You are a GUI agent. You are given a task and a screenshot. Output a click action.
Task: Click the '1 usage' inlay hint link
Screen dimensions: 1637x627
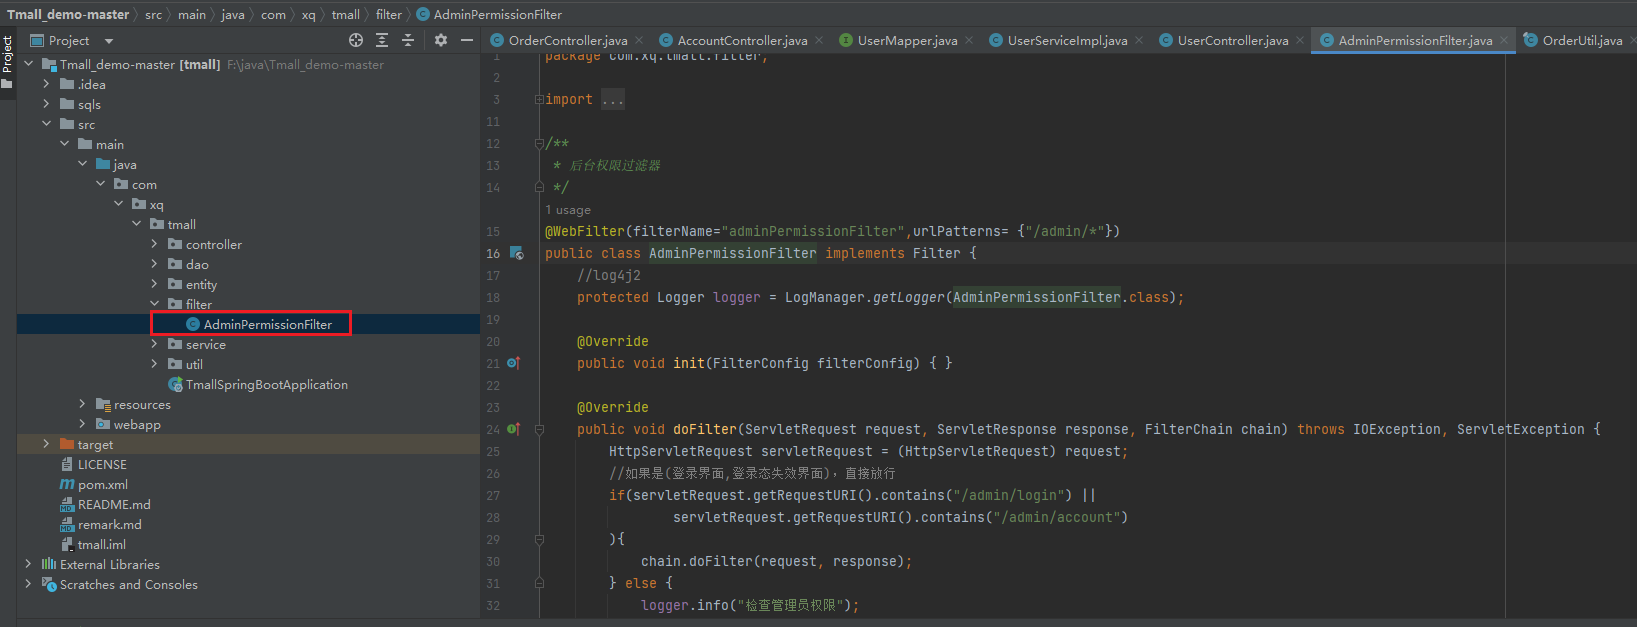coord(568,210)
